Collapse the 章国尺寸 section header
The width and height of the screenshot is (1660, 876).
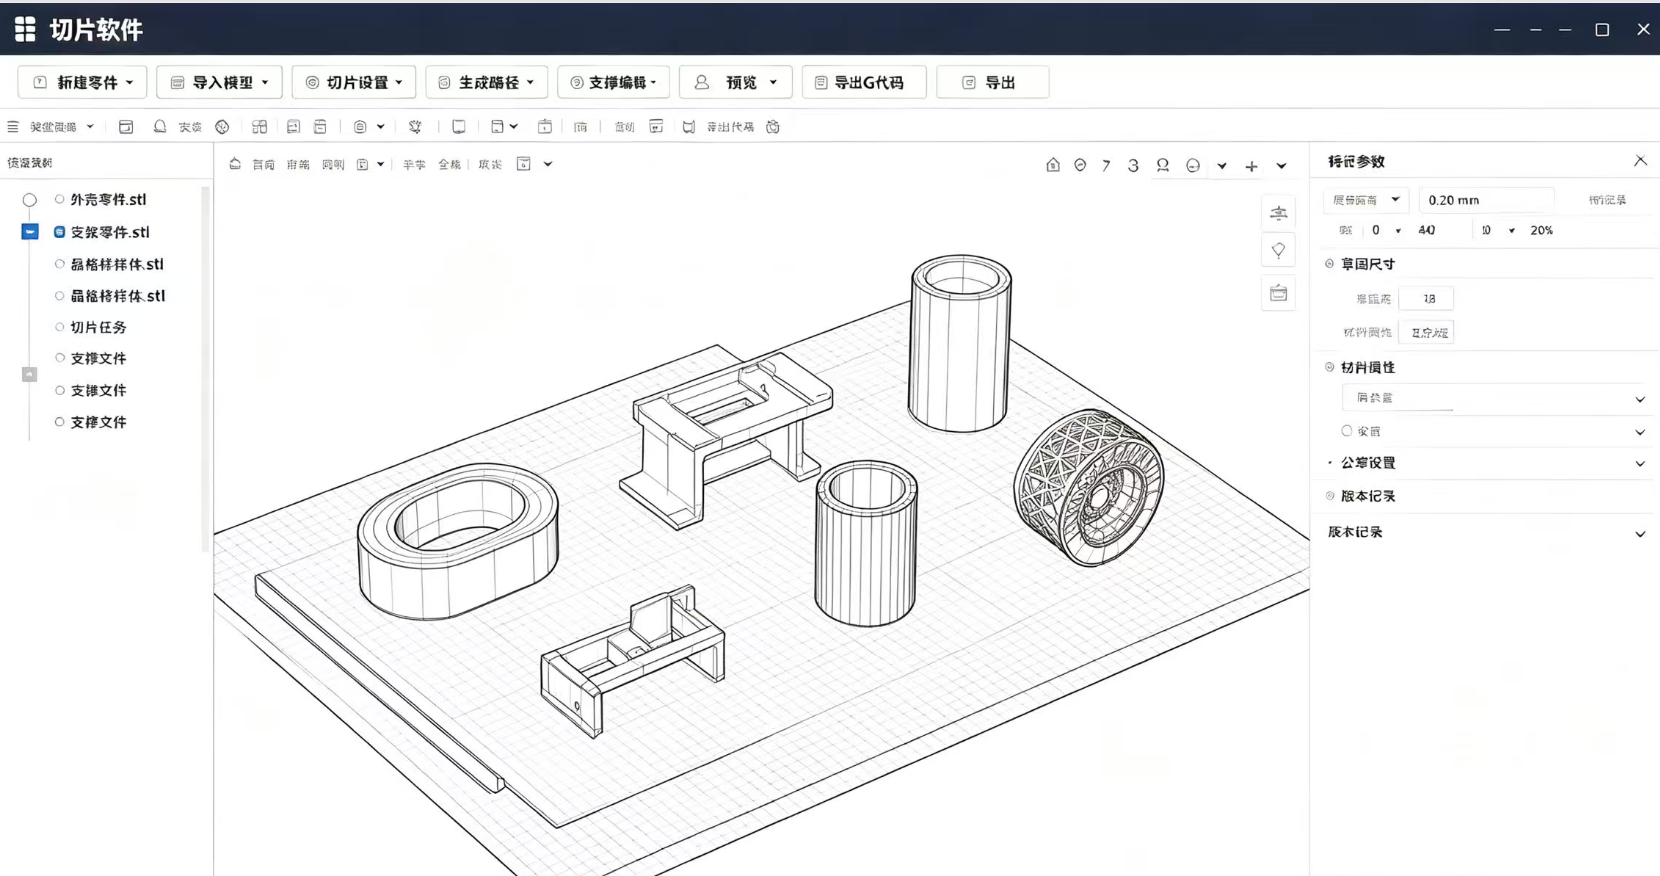tap(1367, 264)
